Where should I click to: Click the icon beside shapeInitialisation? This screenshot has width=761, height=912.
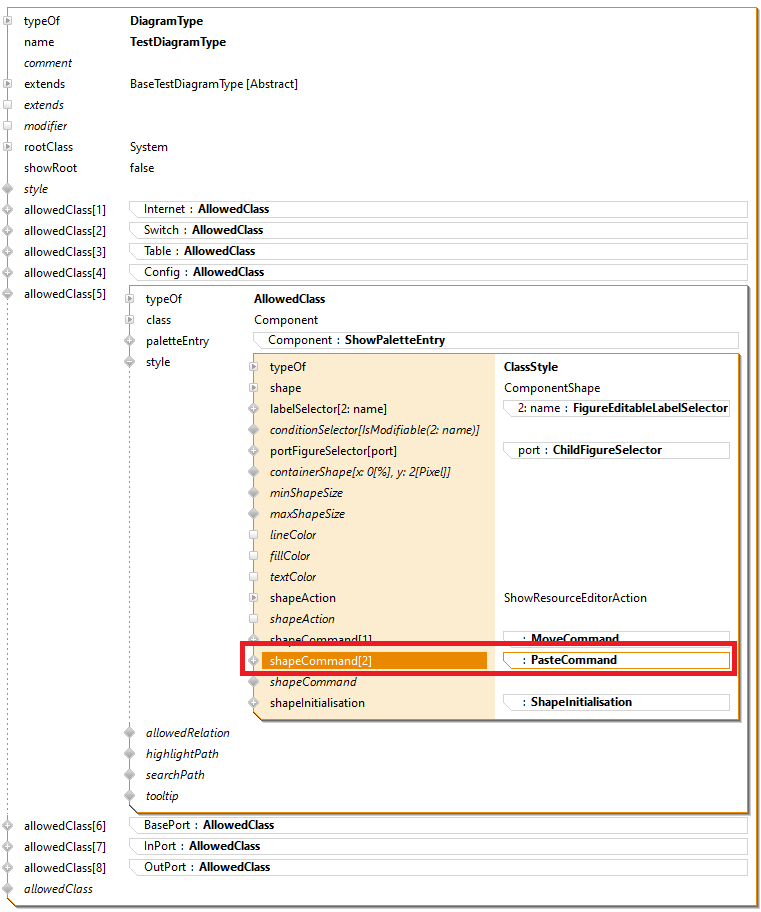pyautogui.click(x=253, y=703)
